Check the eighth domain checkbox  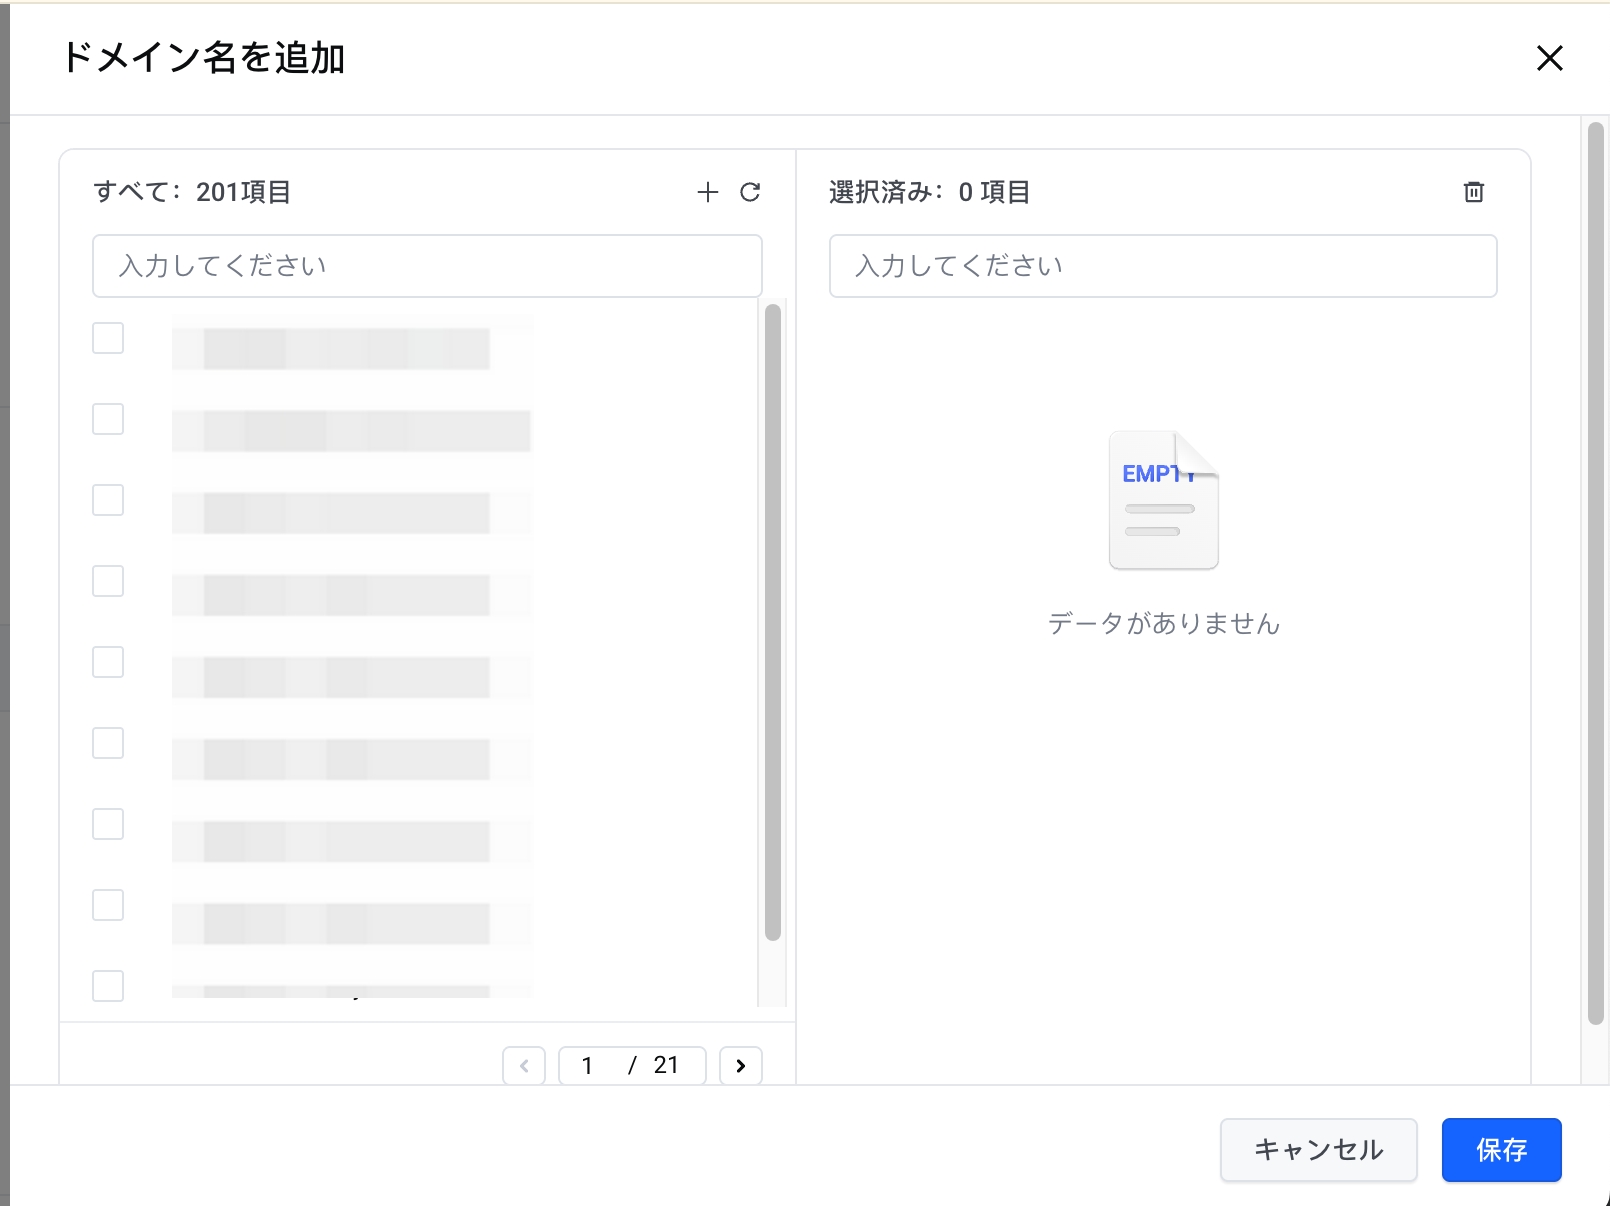pyautogui.click(x=108, y=905)
